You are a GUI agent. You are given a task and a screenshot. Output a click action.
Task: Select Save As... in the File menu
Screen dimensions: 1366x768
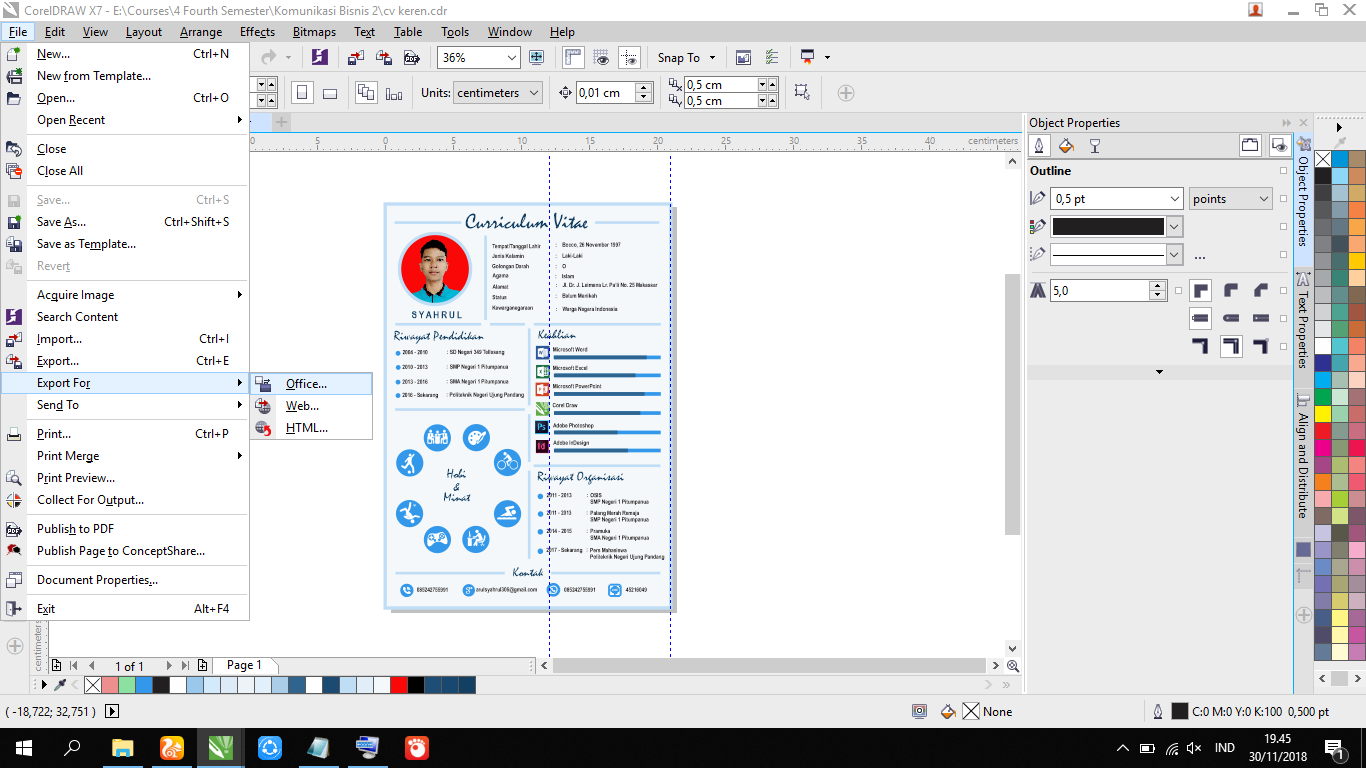click(125, 222)
